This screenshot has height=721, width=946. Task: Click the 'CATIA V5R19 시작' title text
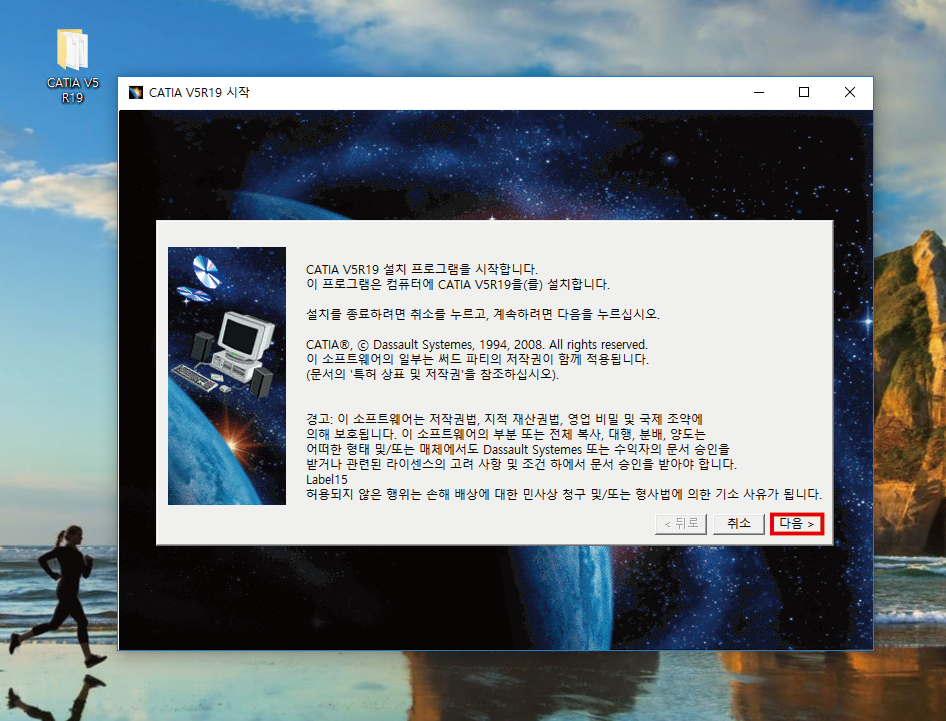point(199,92)
